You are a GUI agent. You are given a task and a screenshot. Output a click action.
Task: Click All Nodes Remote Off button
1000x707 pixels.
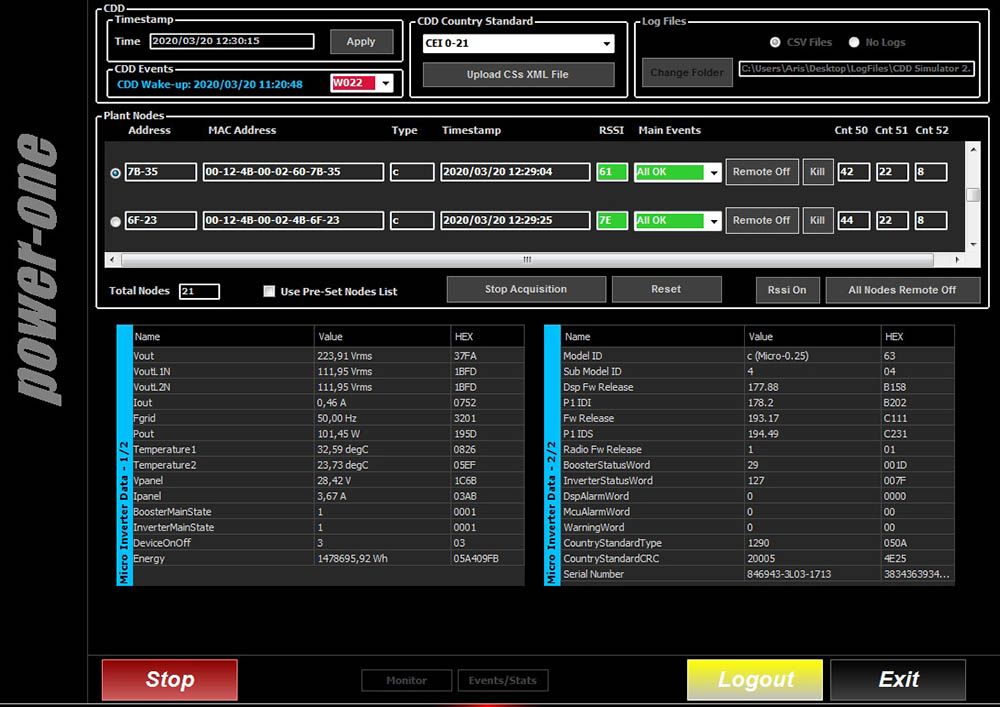(902, 290)
